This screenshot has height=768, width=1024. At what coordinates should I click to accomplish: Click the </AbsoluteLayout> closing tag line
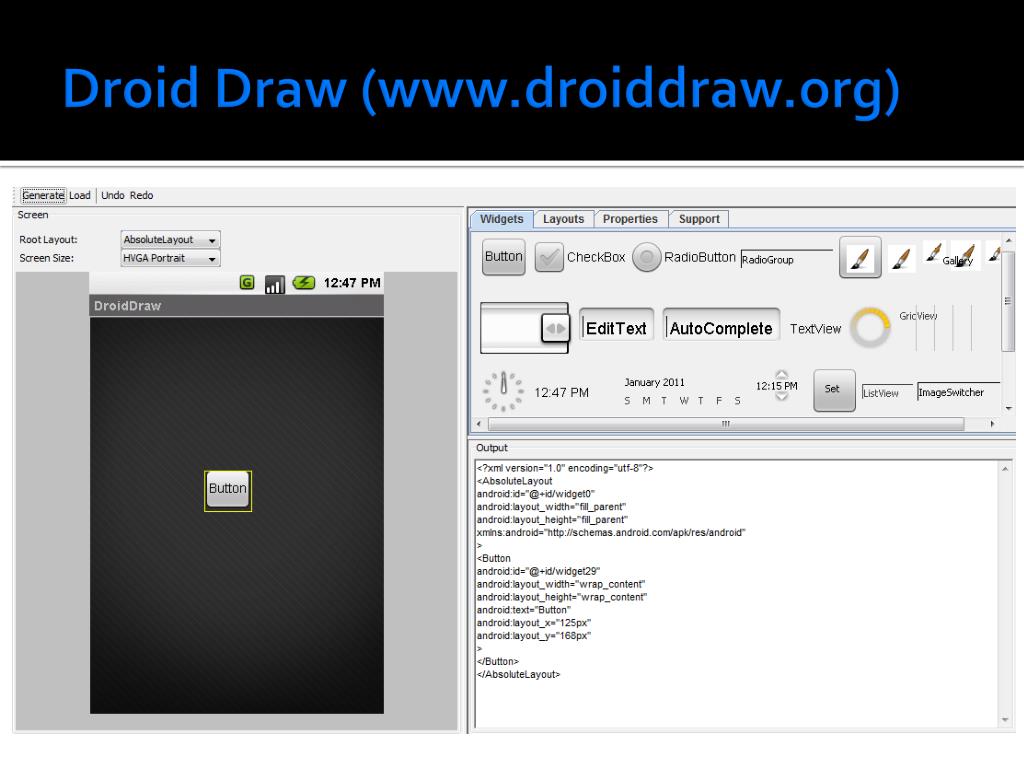click(519, 675)
